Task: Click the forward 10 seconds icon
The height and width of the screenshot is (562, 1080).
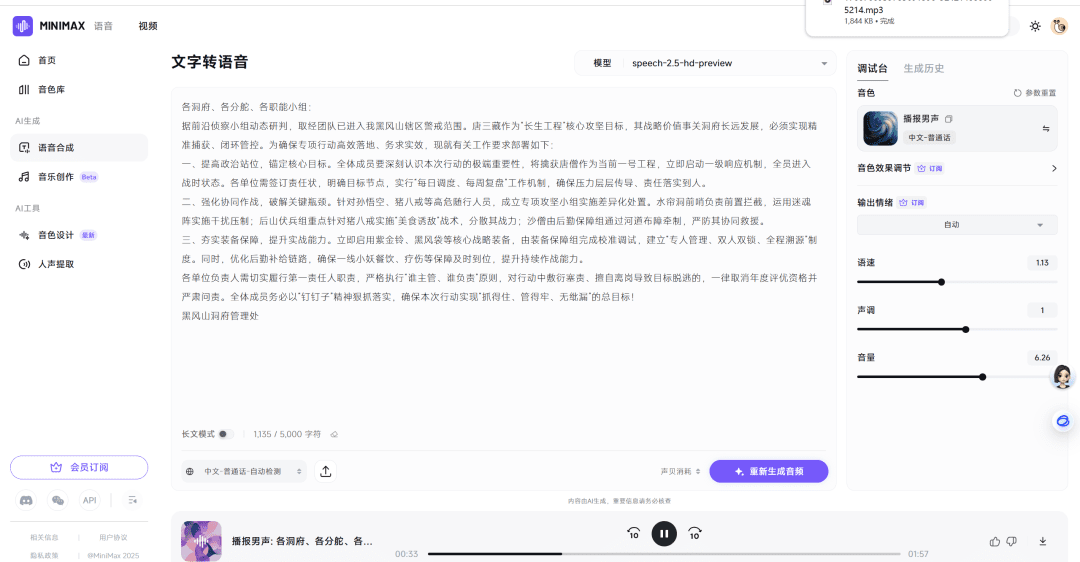Action: 695,534
